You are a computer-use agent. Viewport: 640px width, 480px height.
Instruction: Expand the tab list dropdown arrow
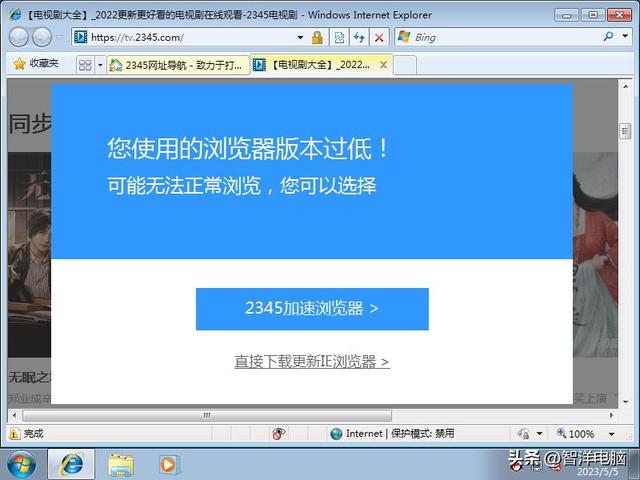[100, 65]
